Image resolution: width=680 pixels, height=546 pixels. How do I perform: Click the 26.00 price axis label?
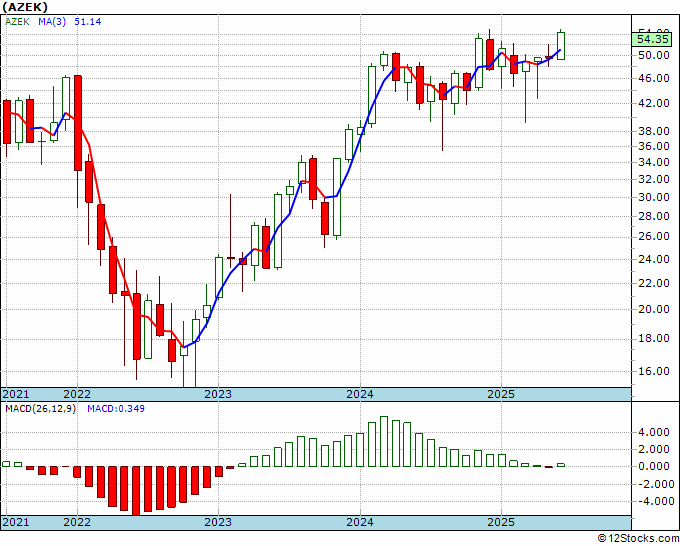click(656, 237)
